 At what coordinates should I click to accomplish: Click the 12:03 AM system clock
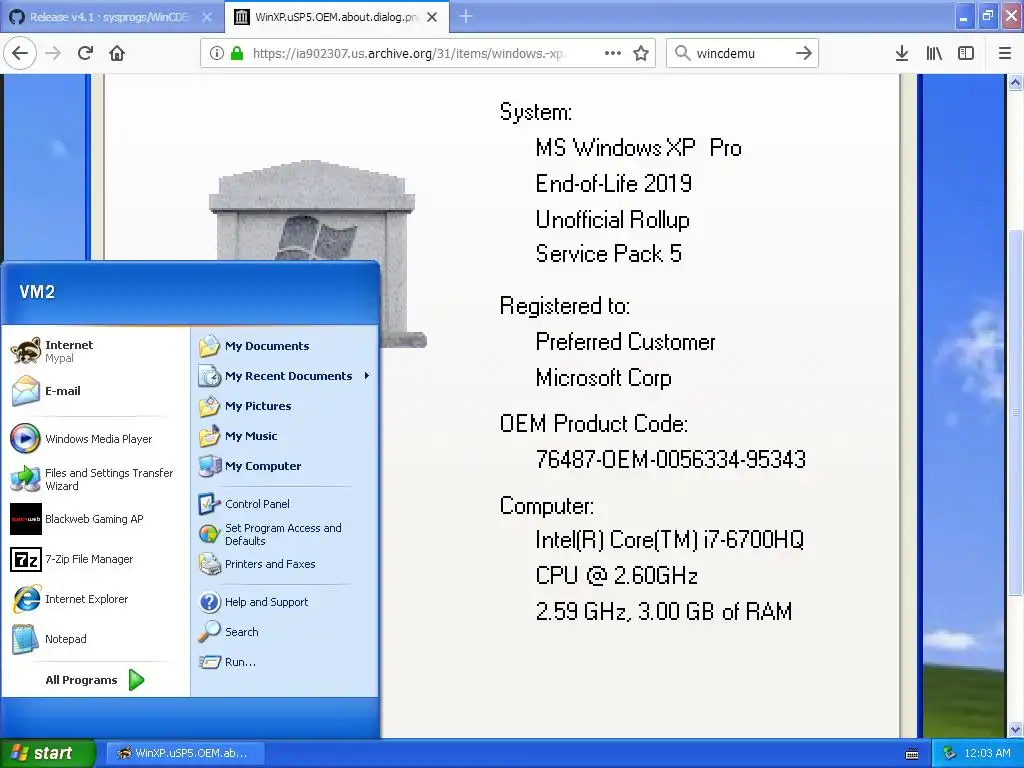tap(987, 753)
